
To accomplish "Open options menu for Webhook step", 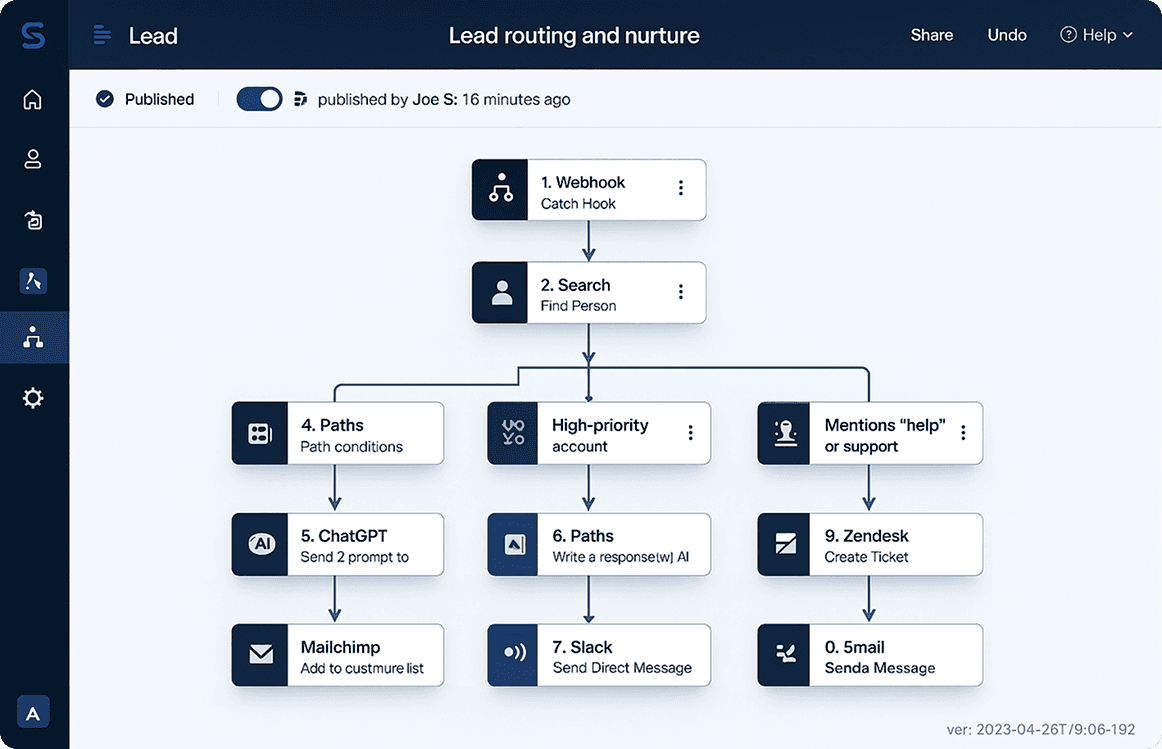I will point(681,188).
